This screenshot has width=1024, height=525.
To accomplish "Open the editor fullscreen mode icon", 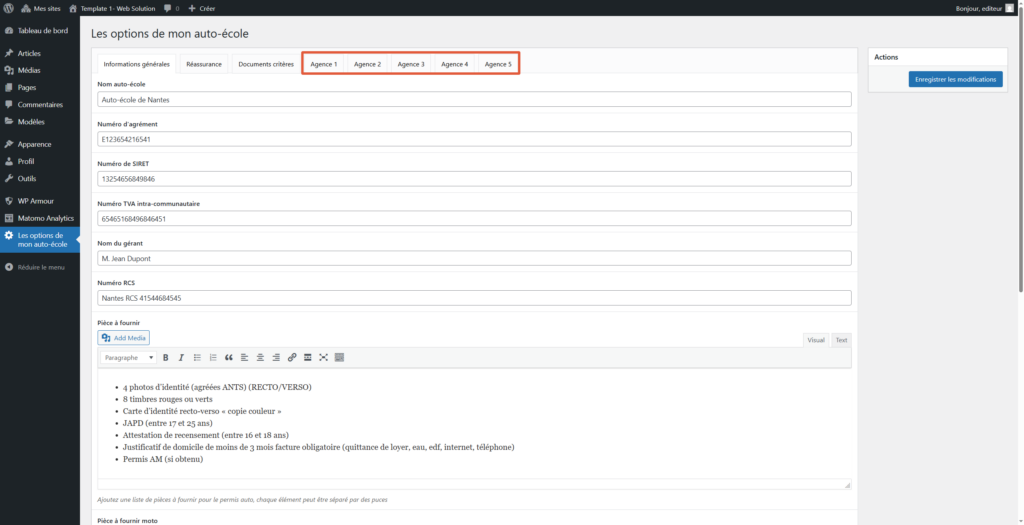I will (323, 357).
